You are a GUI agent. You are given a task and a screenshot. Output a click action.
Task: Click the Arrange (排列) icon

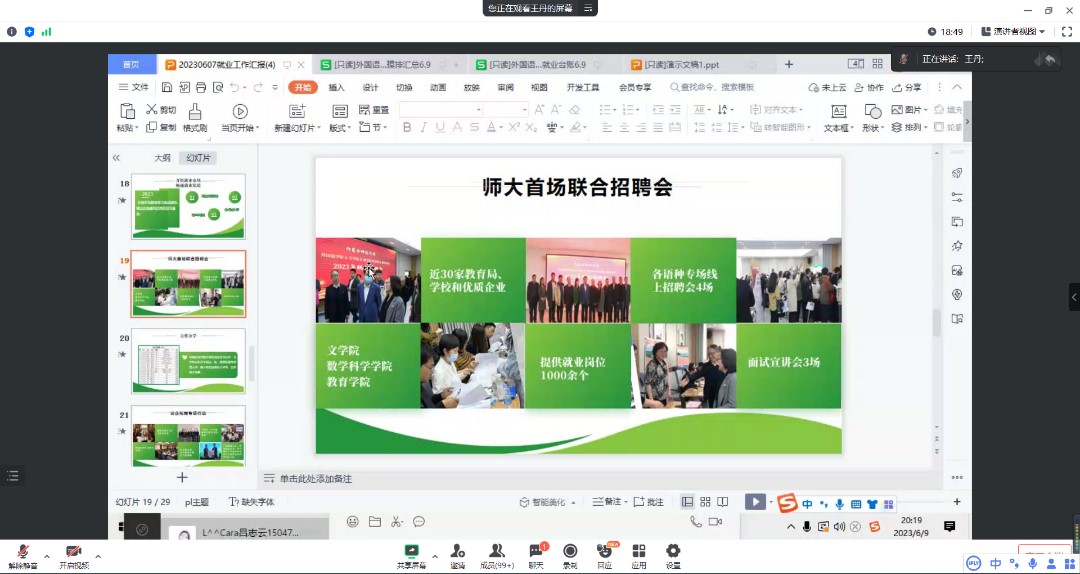pyautogui.click(x=897, y=127)
